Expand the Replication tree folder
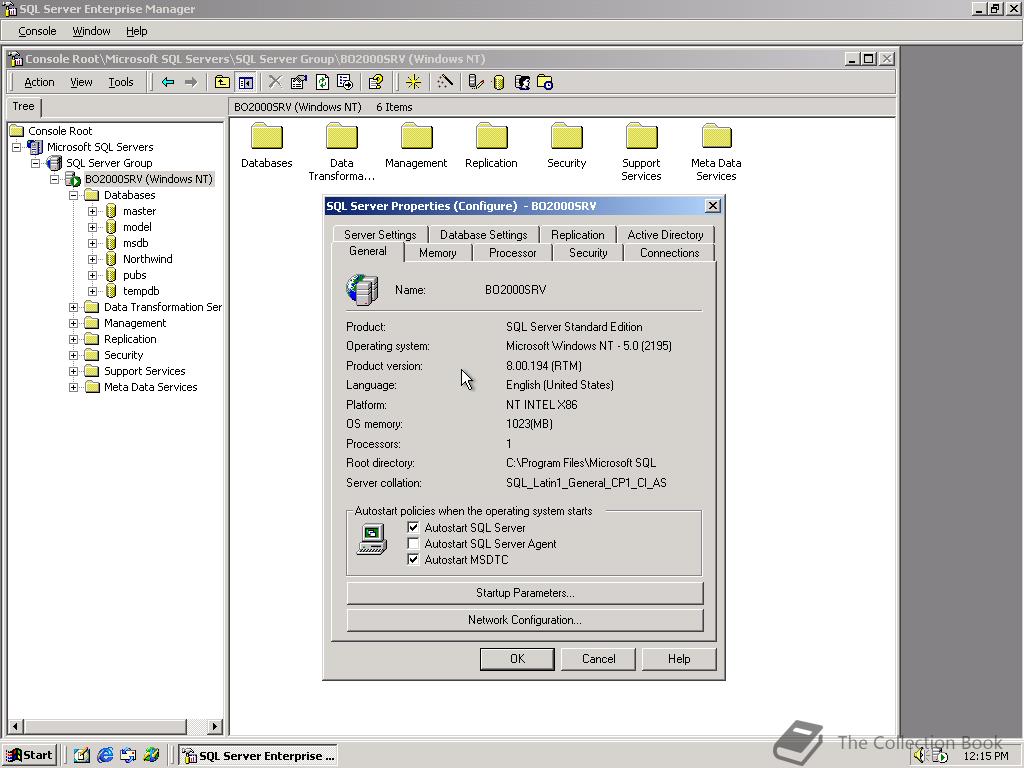 point(73,339)
